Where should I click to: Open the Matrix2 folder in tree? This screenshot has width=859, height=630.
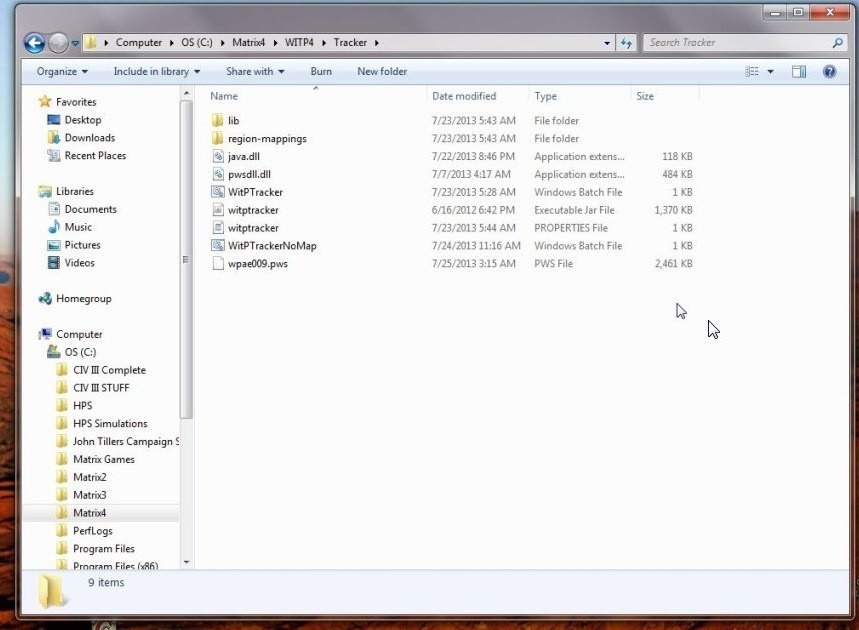90,477
